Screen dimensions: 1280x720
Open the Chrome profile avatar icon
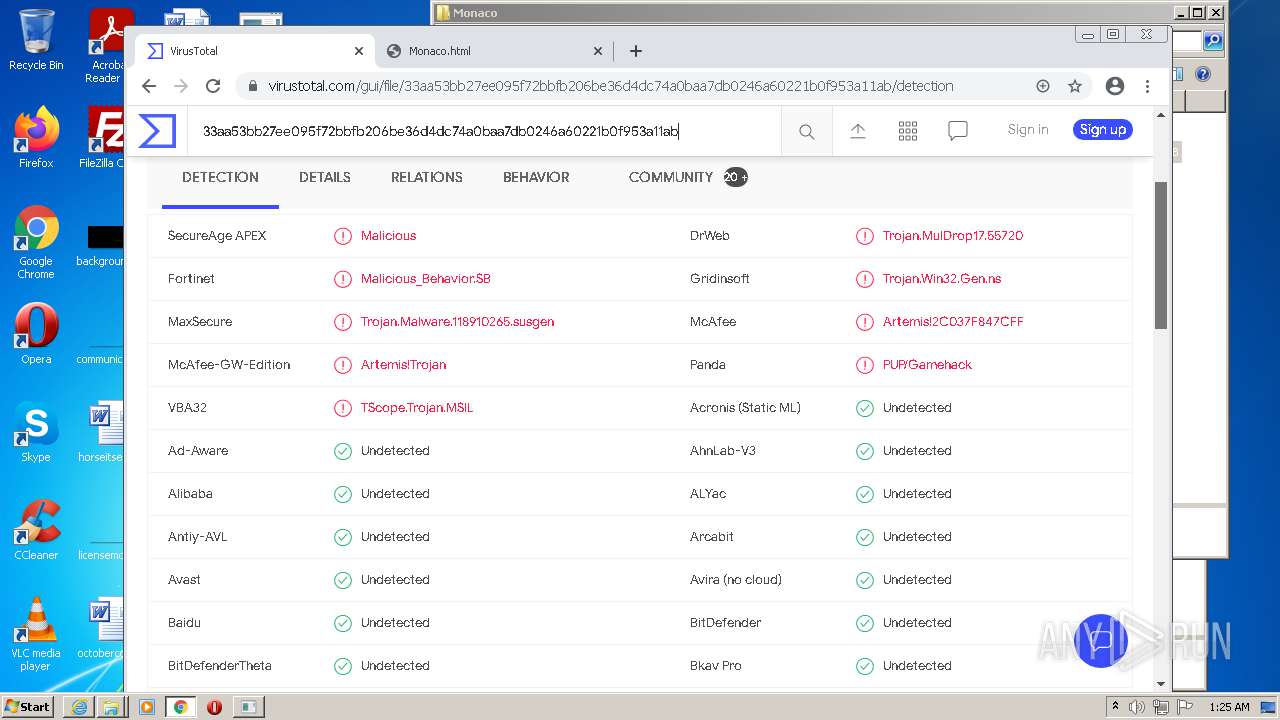[x=1115, y=86]
